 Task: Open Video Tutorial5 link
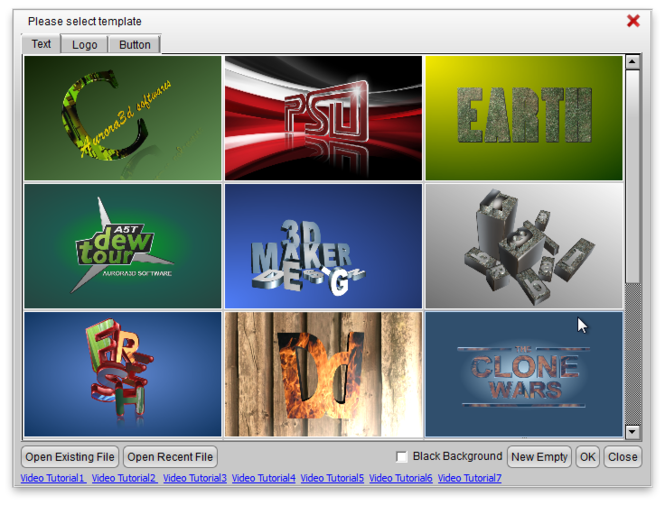pyautogui.click(x=332, y=478)
